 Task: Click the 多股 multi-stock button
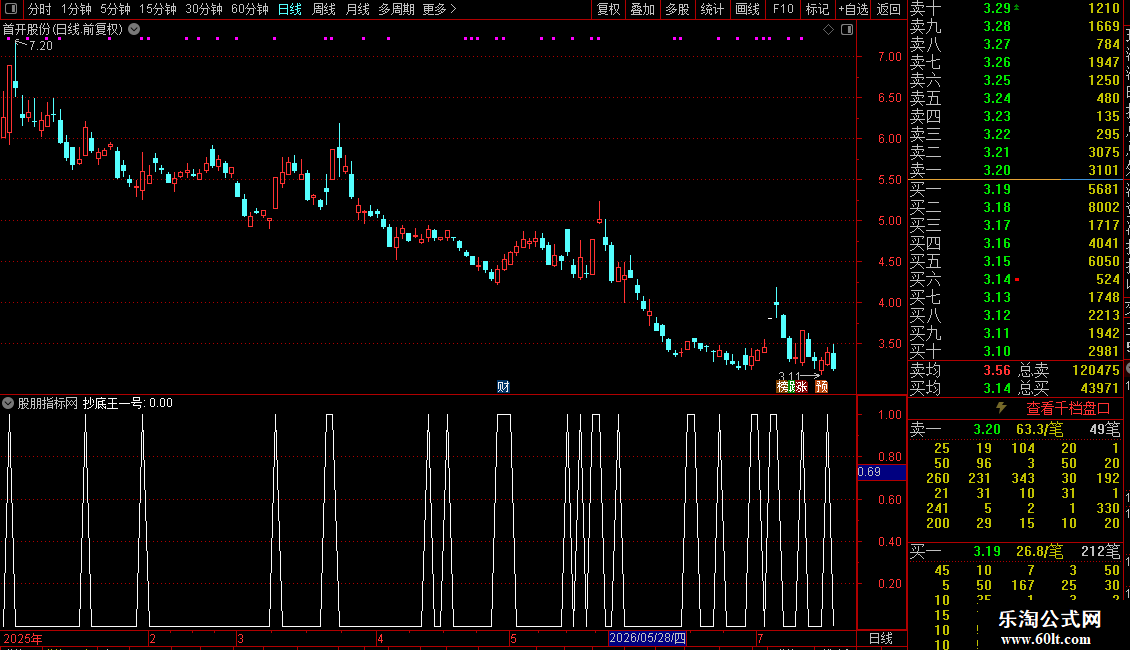pyautogui.click(x=677, y=9)
